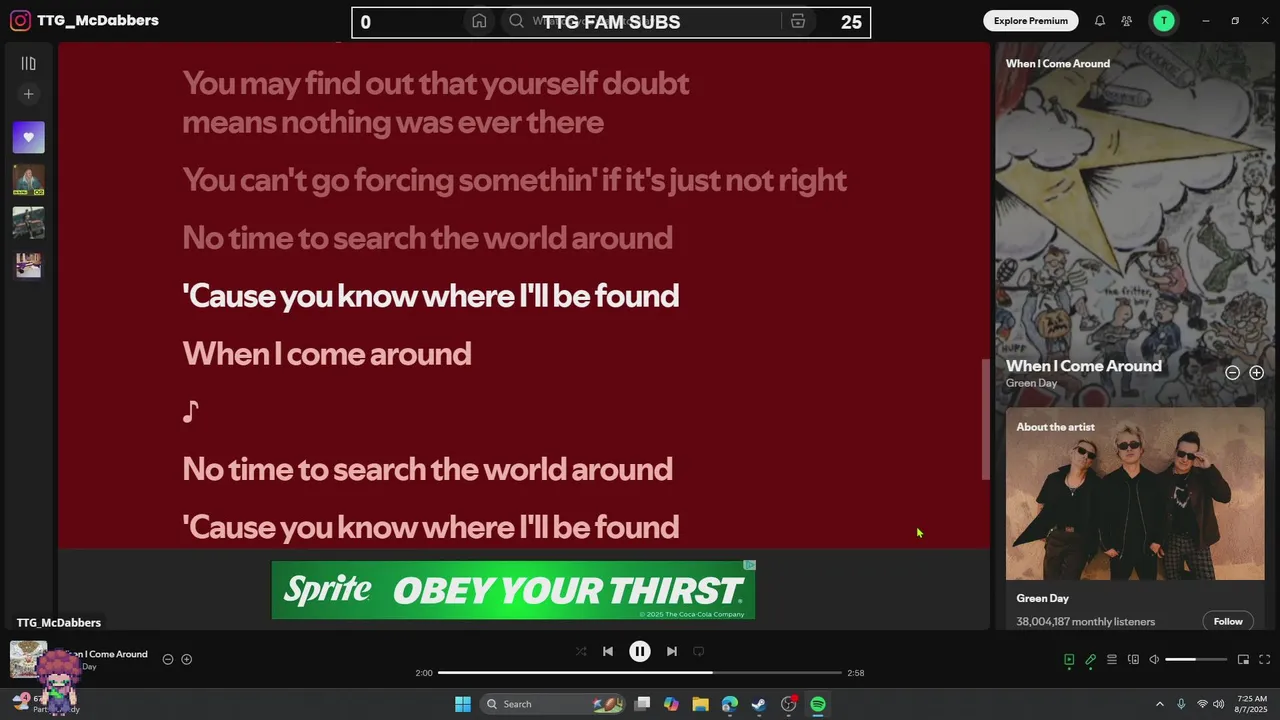The height and width of the screenshot is (720, 1280).
Task: Click the minus icon in the bottom player bar
Action: [x=168, y=659]
